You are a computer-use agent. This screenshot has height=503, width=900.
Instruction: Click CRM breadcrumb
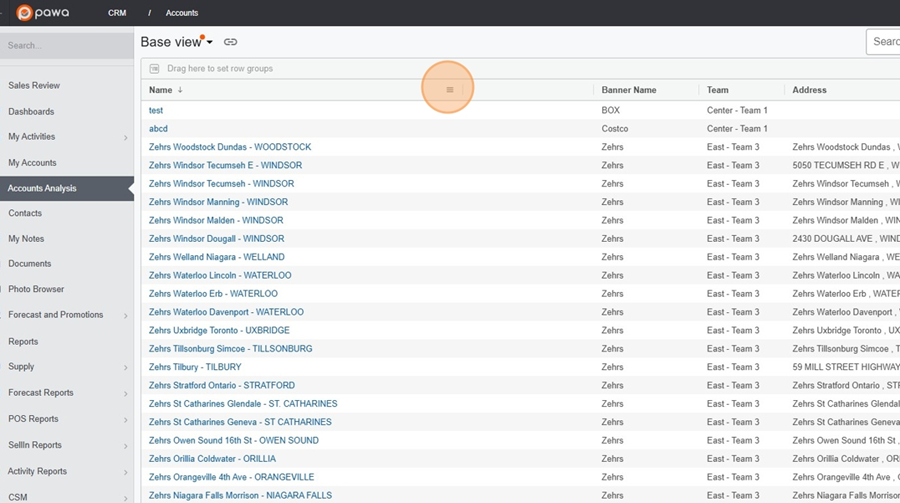point(117,13)
